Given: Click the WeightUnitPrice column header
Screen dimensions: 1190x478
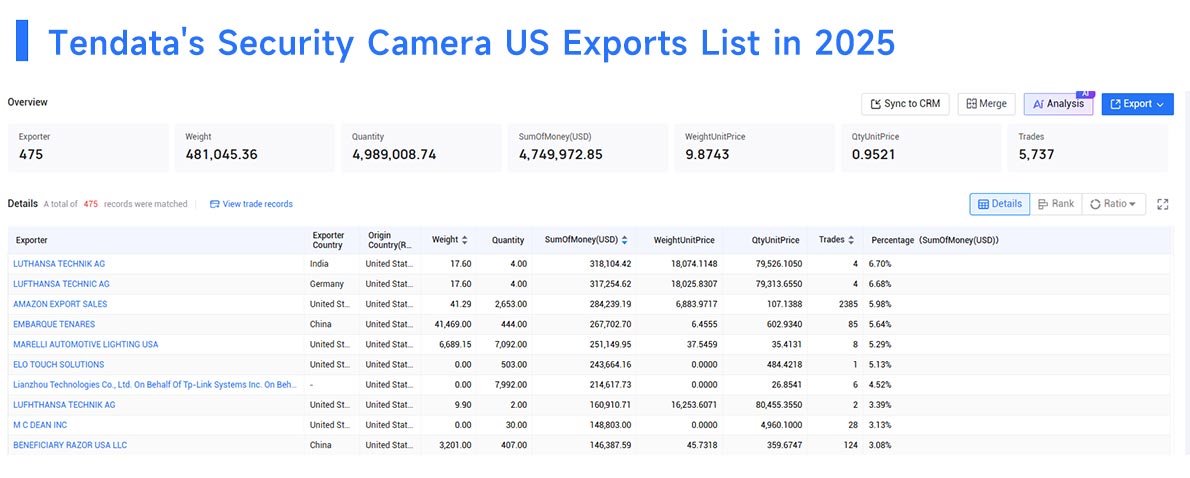Looking at the screenshot, I should click(x=684, y=240).
